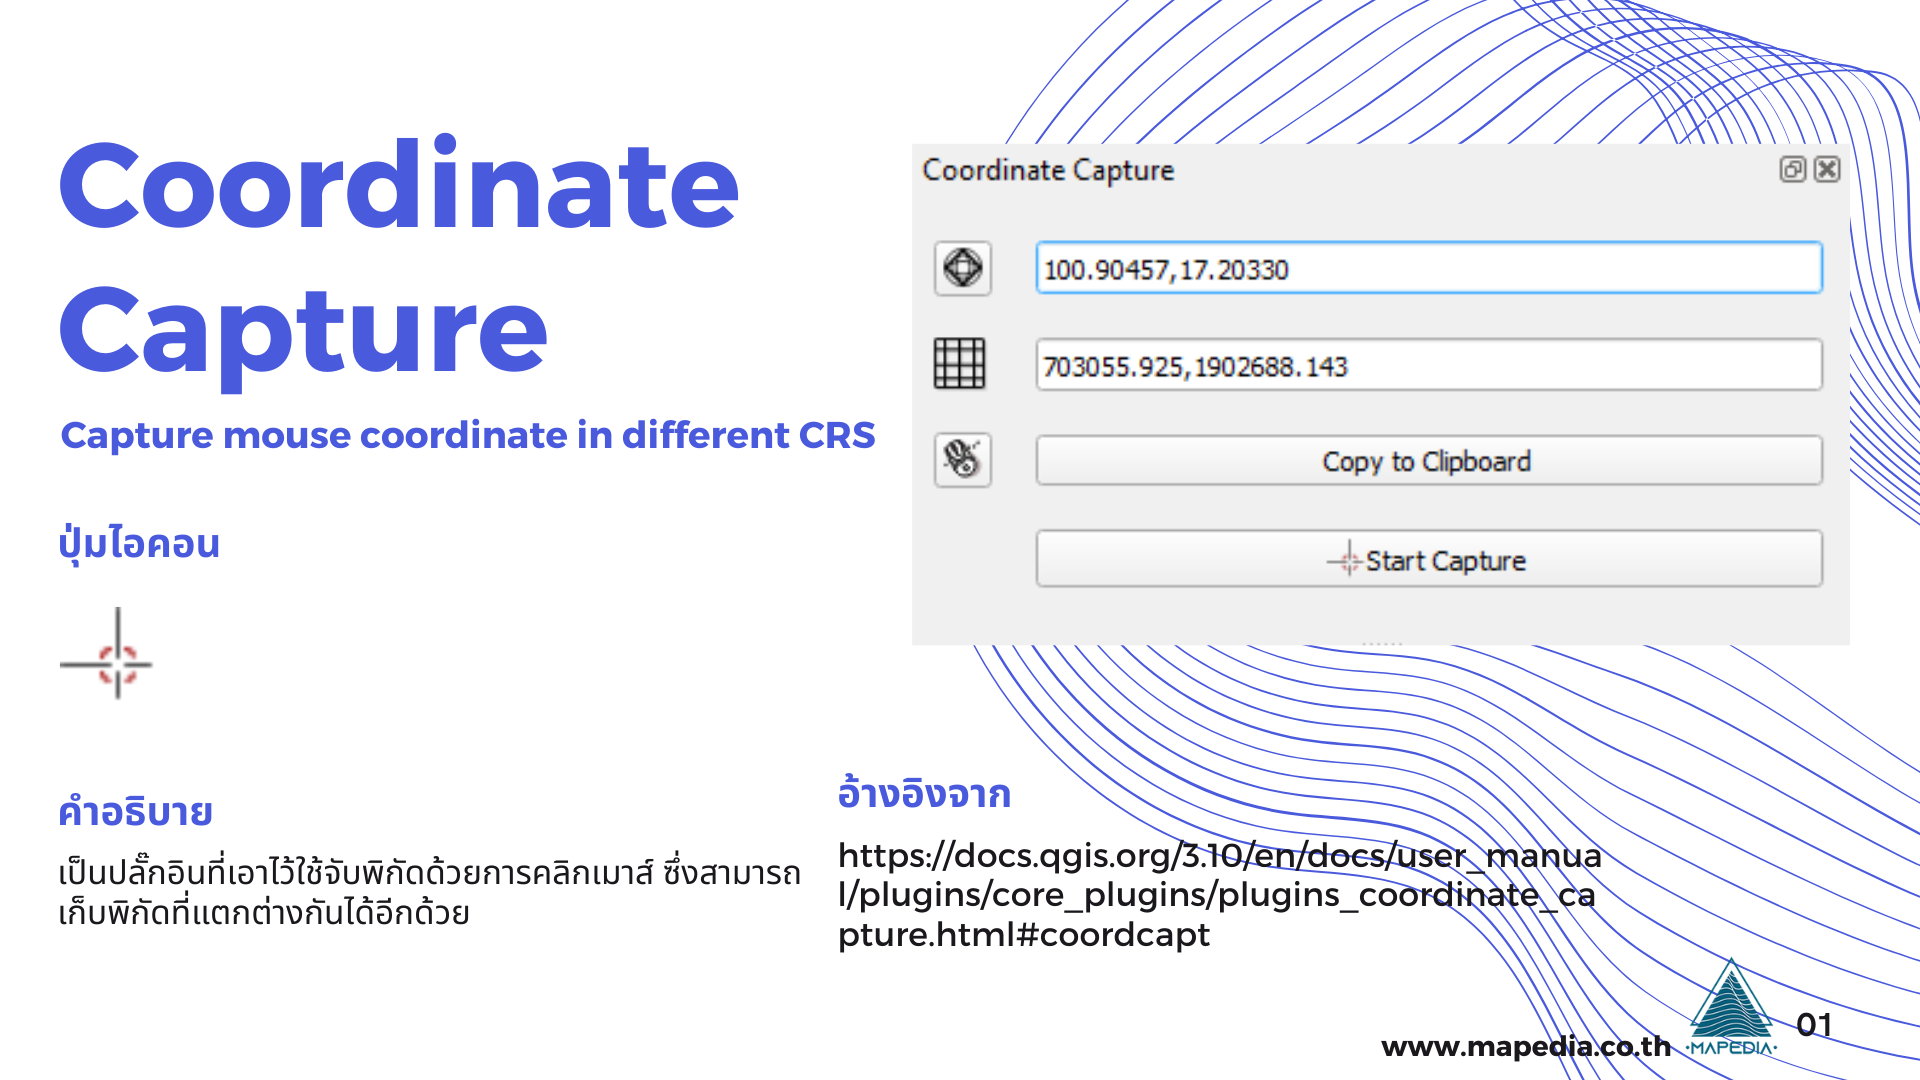This screenshot has height=1080, width=1920.
Task: Click the 100.90457,17.20330 coordinate field
Action: point(1428,268)
